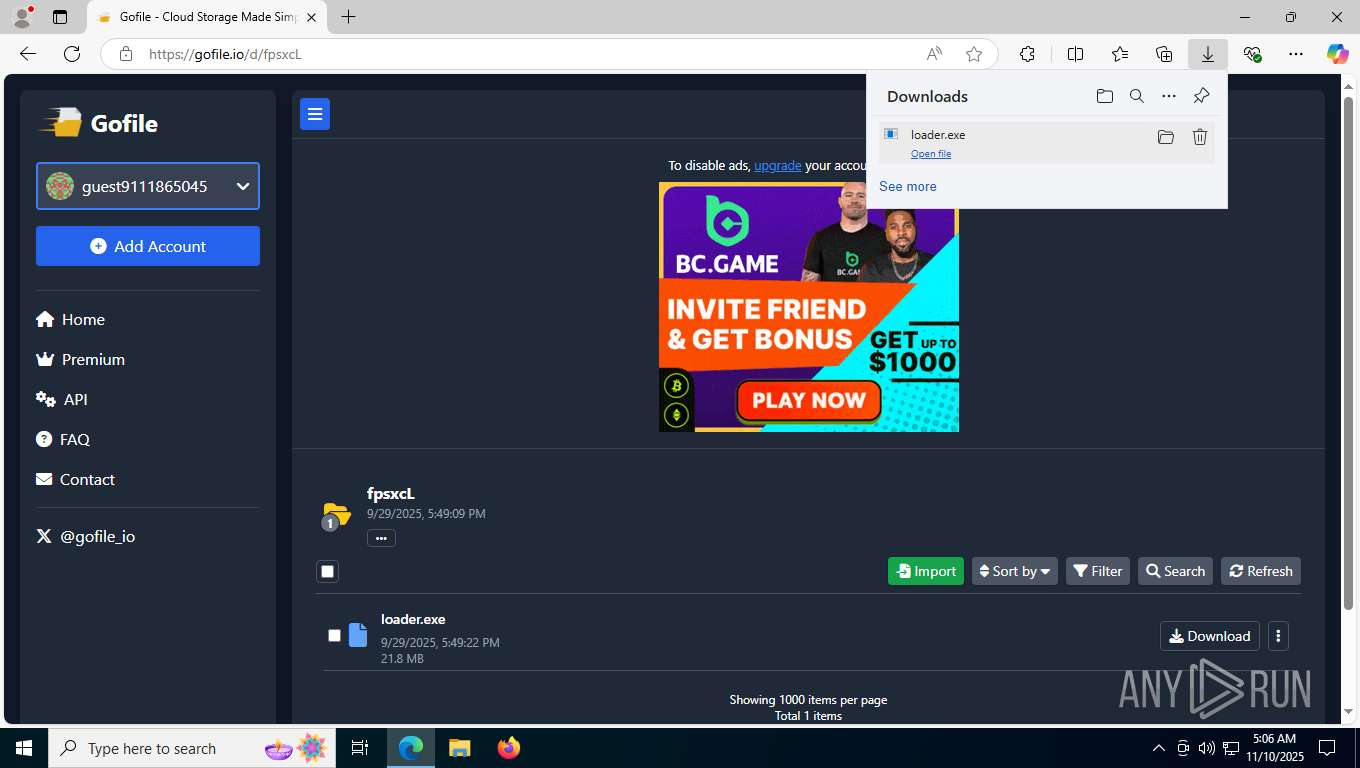Viewport: 1360px width, 768px height.
Task: Click the browser Back arrow
Action: point(28,54)
